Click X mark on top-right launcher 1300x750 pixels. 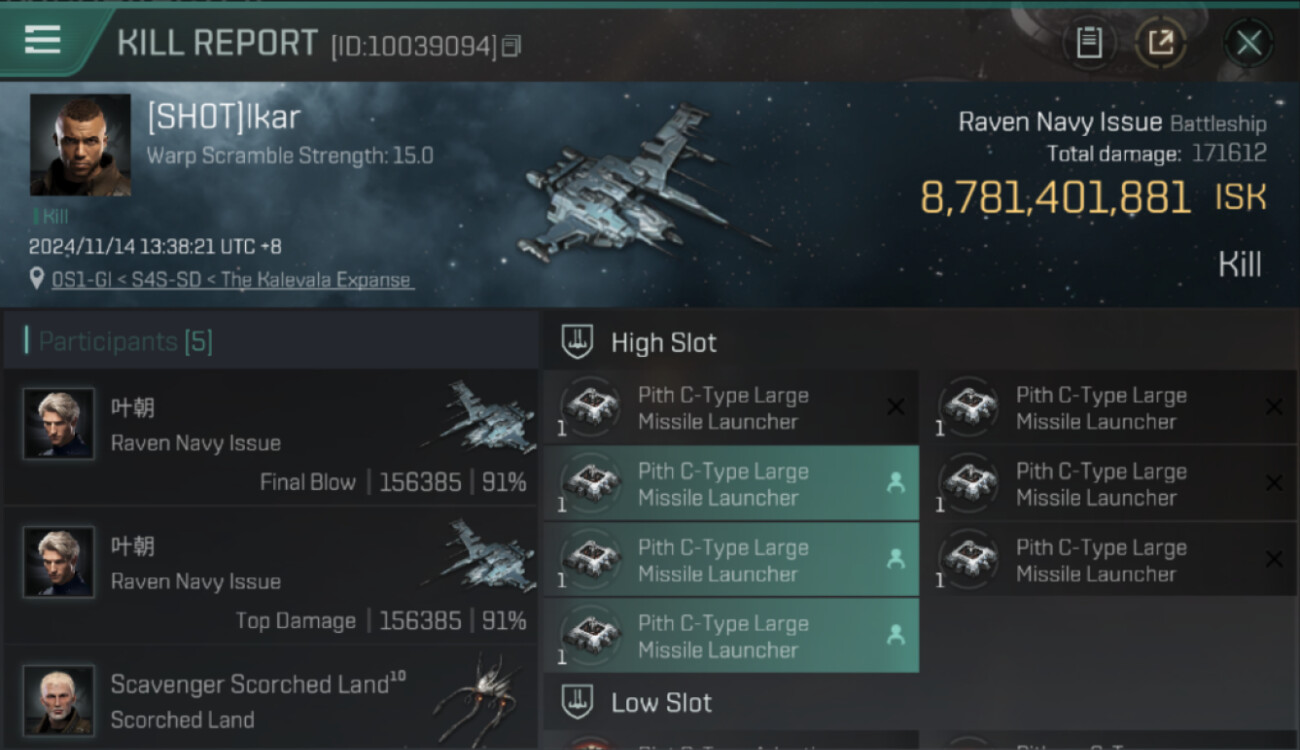pyautogui.click(x=1274, y=407)
